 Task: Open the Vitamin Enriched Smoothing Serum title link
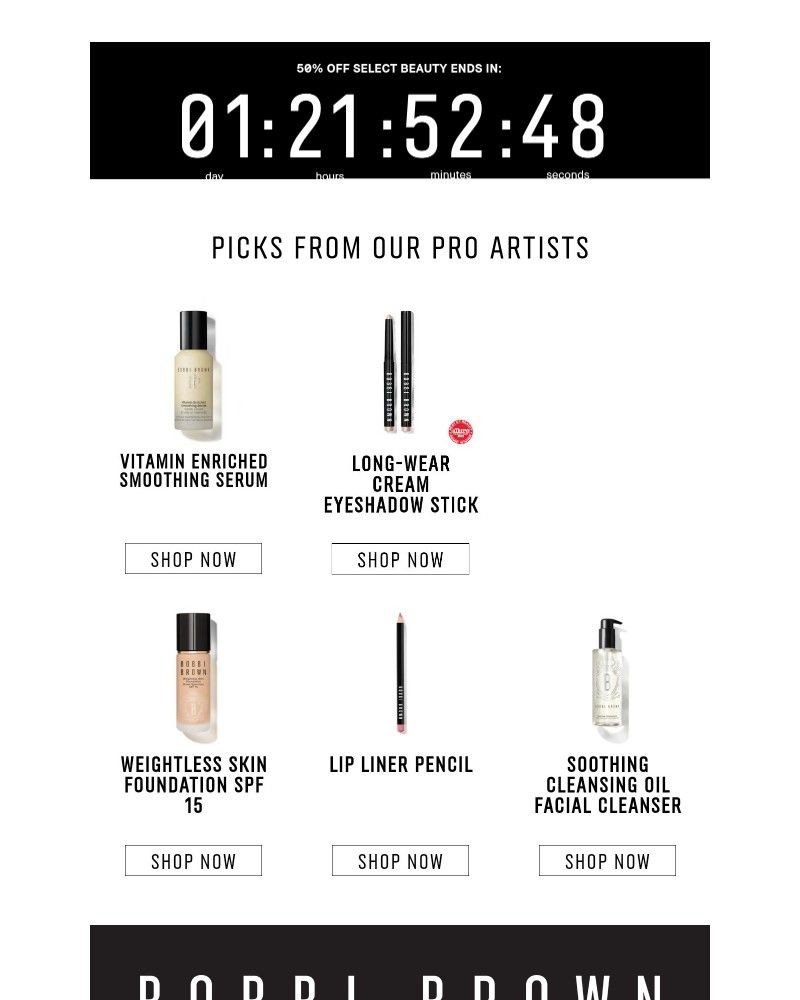(193, 472)
